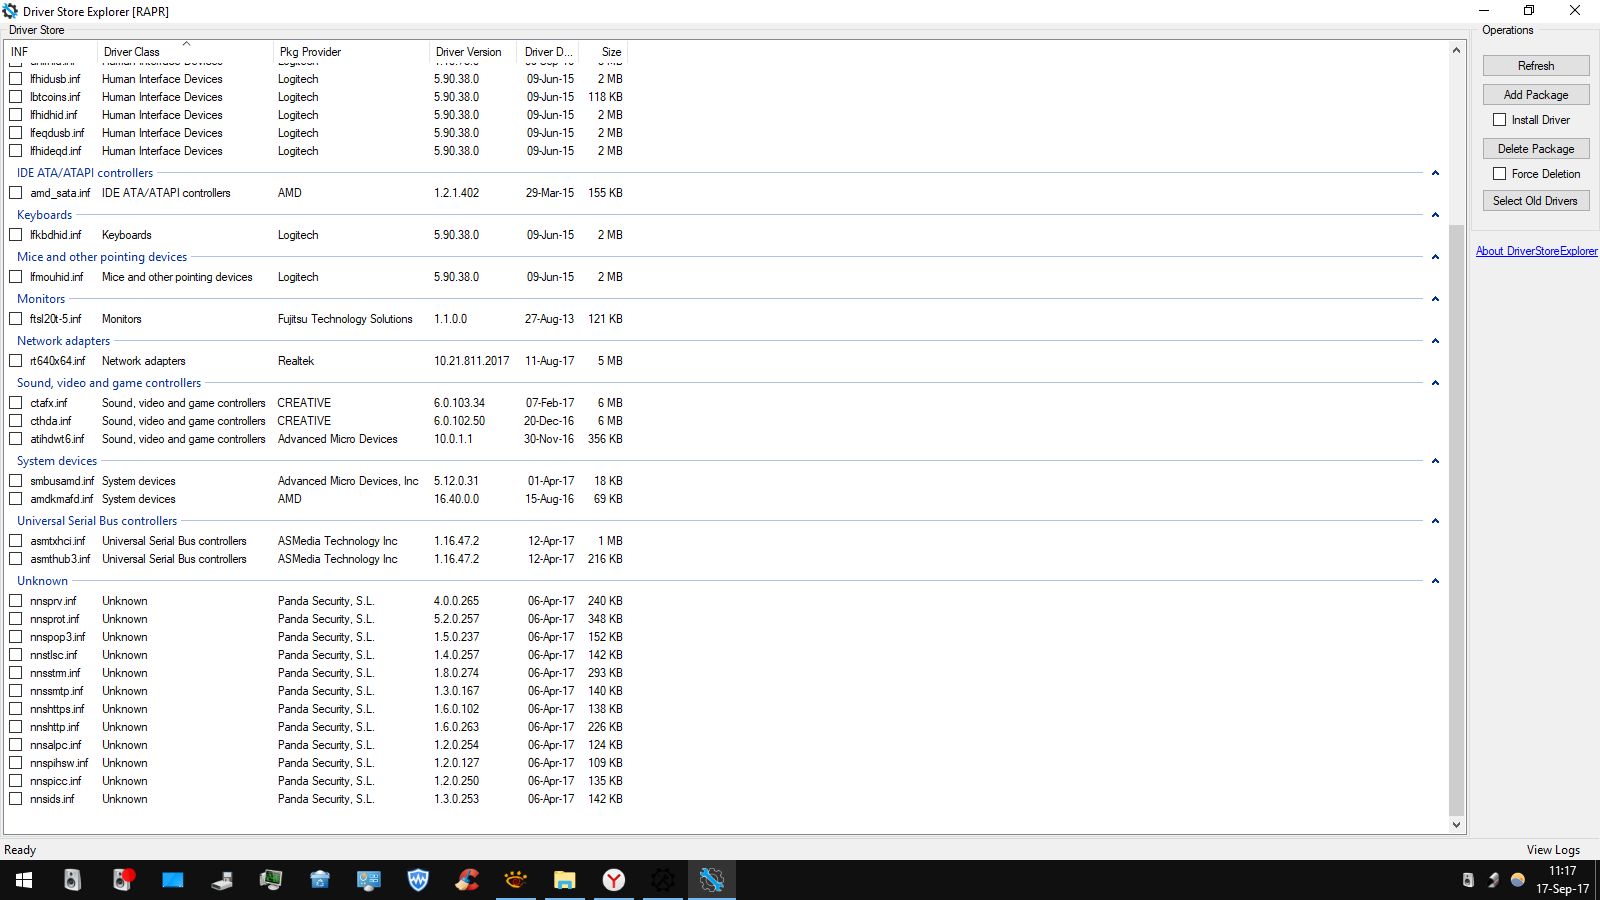The image size is (1600, 900).
Task: Collapse the Universal Serial Bus controllers group
Action: point(1435,521)
